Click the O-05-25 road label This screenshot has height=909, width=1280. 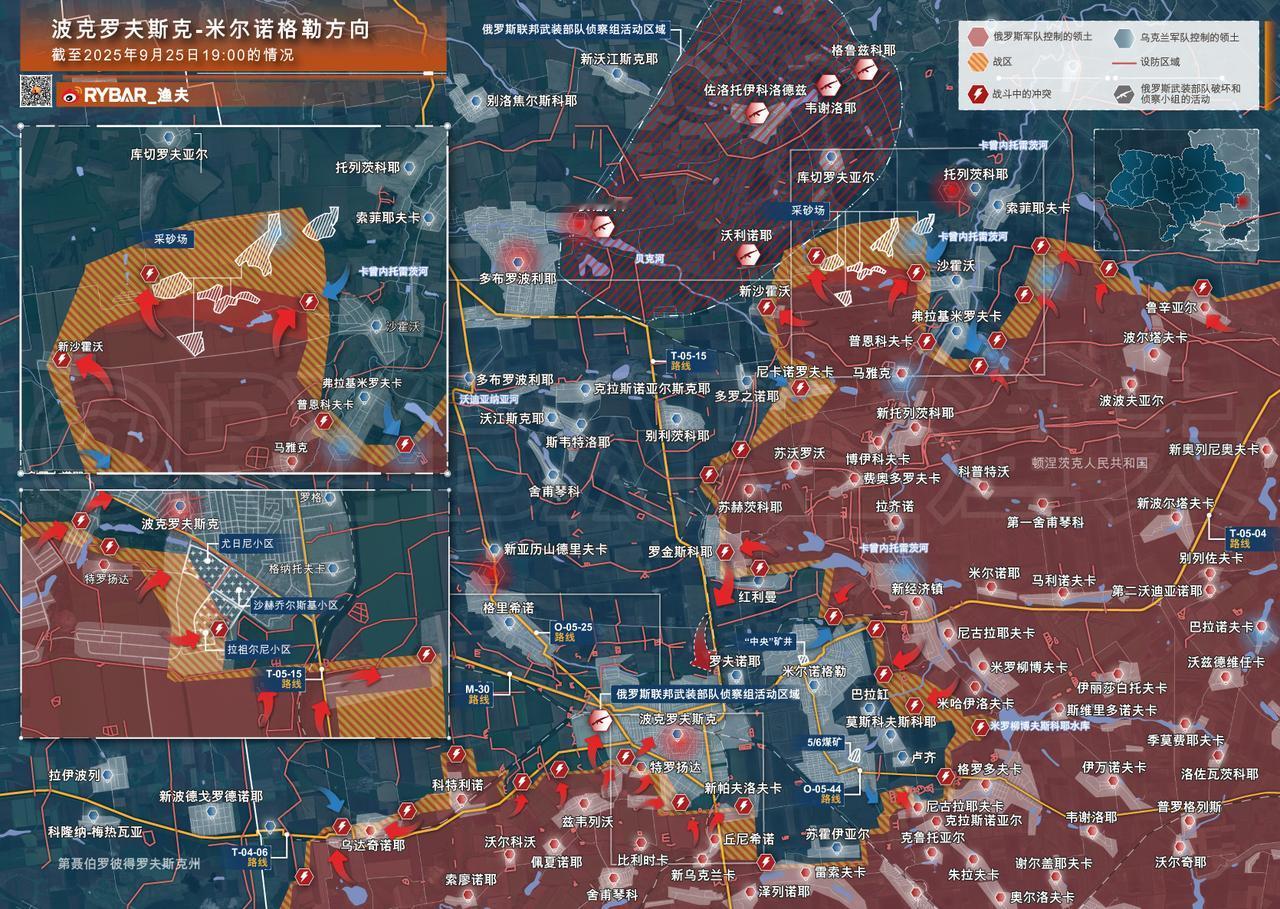click(572, 632)
